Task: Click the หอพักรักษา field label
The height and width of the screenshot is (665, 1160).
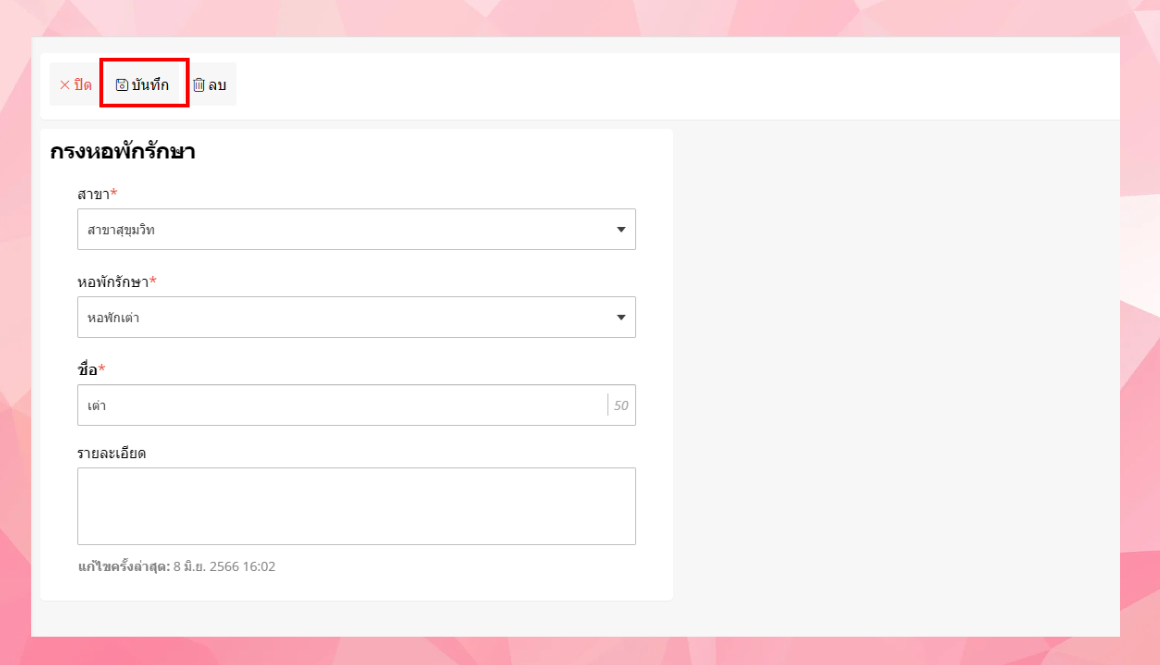Action: 113,282
